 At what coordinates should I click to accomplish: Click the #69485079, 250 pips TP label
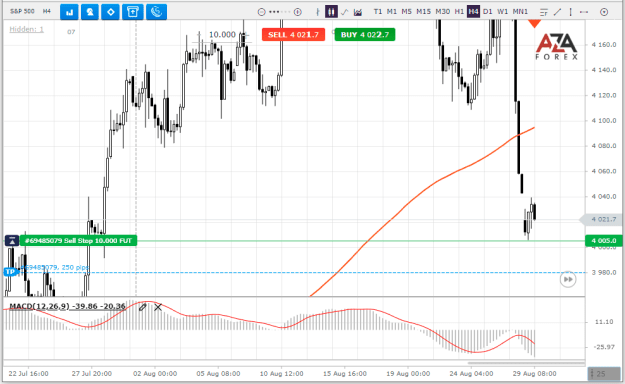[x=55, y=267]
